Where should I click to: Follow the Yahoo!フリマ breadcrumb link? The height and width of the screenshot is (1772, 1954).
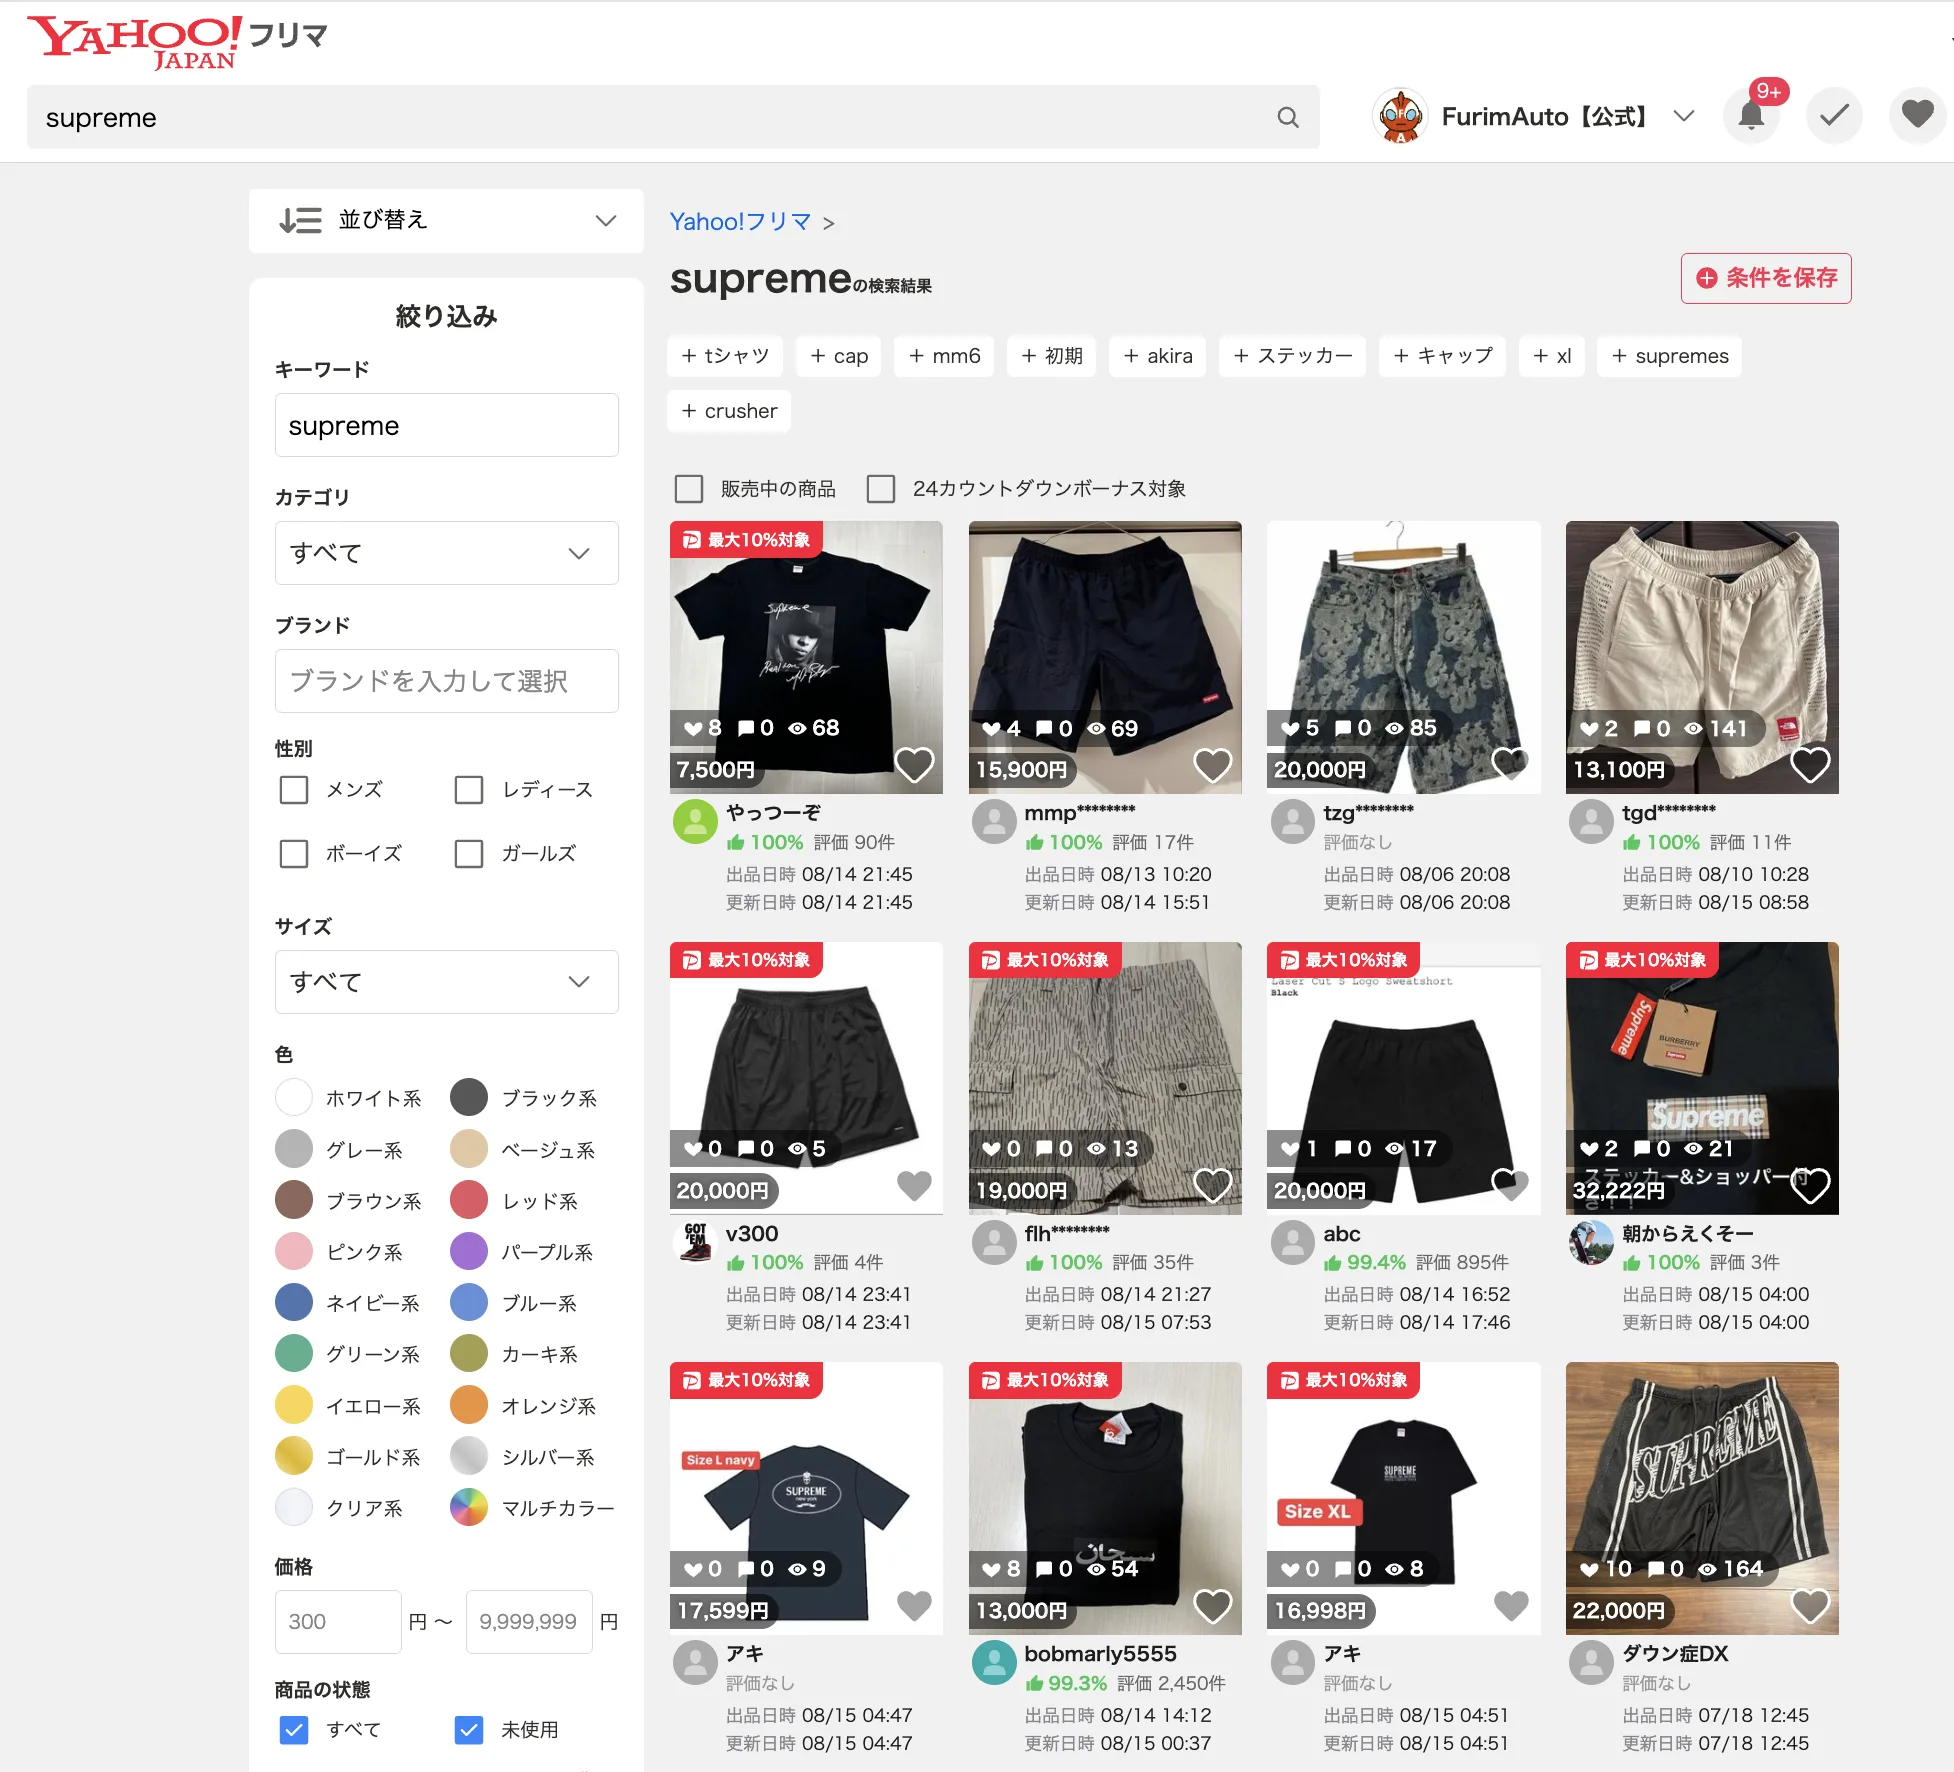(x=740, y=222)
